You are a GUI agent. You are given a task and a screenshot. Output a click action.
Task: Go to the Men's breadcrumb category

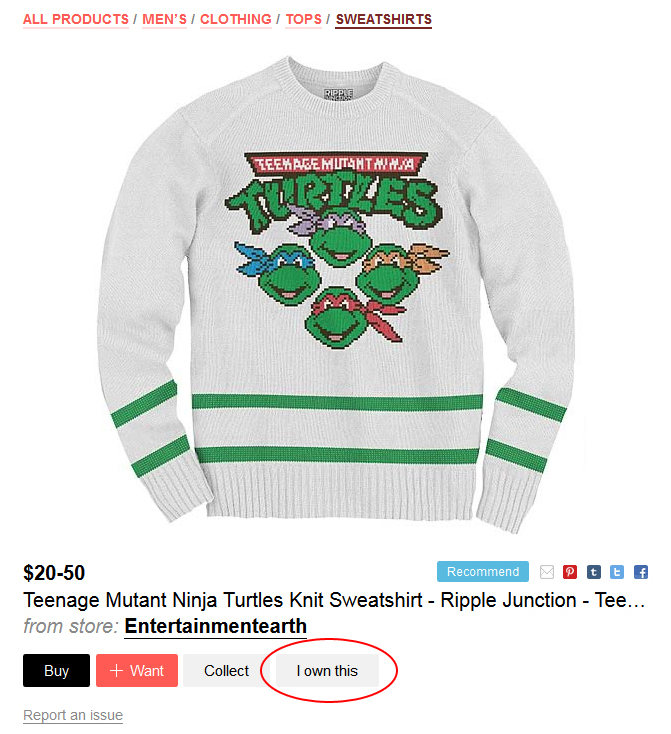(x=164, y=19)
